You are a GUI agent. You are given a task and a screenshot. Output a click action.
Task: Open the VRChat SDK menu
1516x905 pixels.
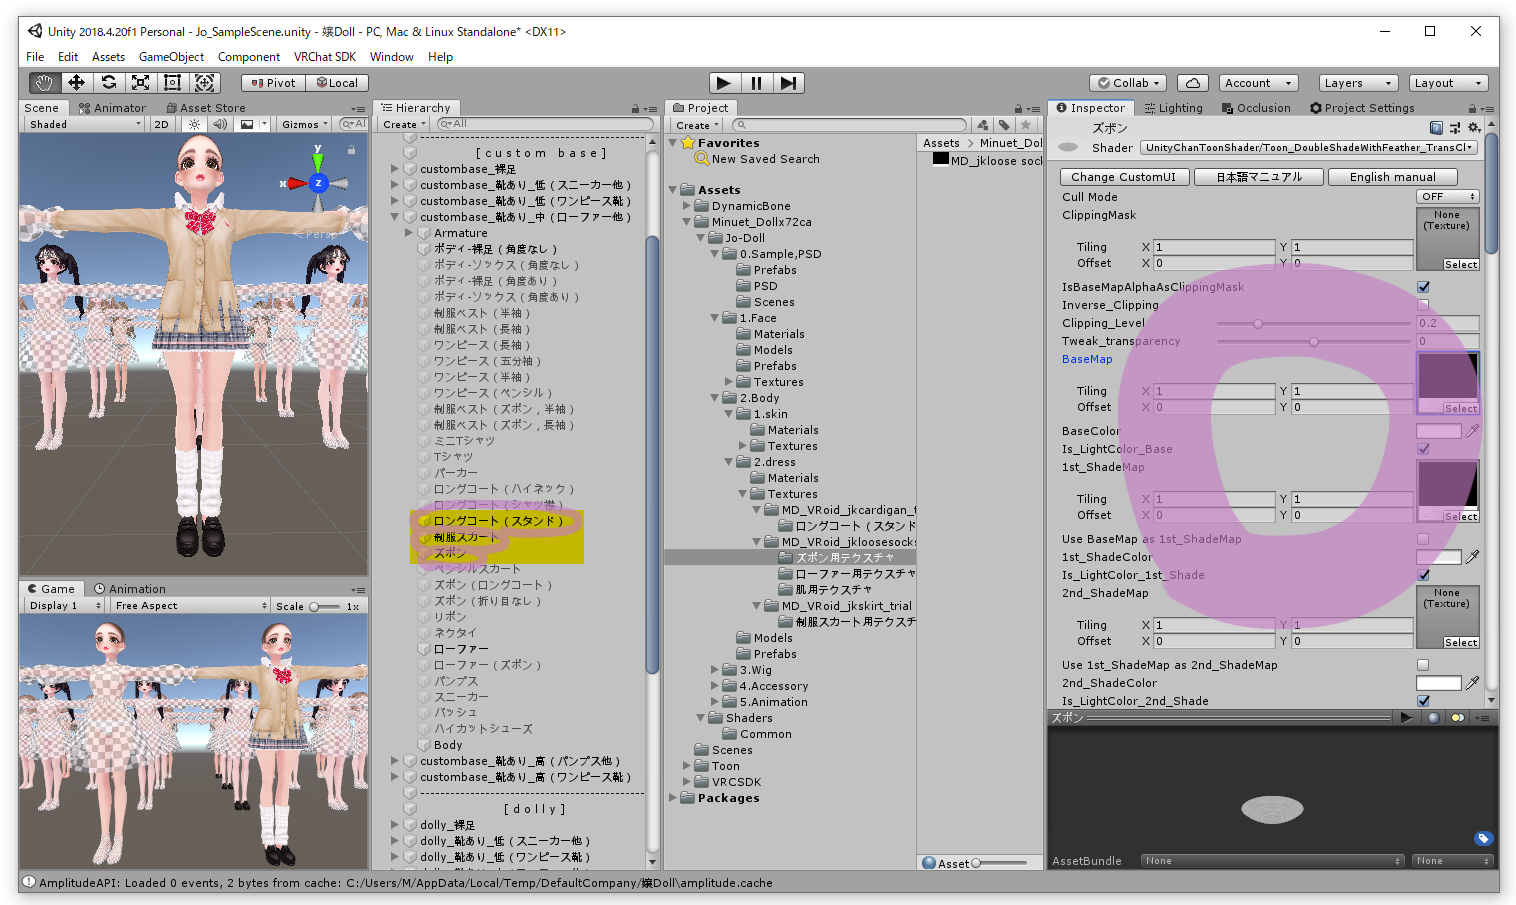325,57
